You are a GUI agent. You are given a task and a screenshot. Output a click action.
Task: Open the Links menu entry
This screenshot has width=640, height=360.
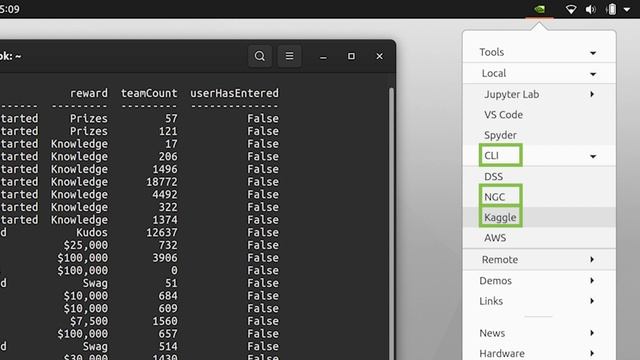(x=539, y=301)
